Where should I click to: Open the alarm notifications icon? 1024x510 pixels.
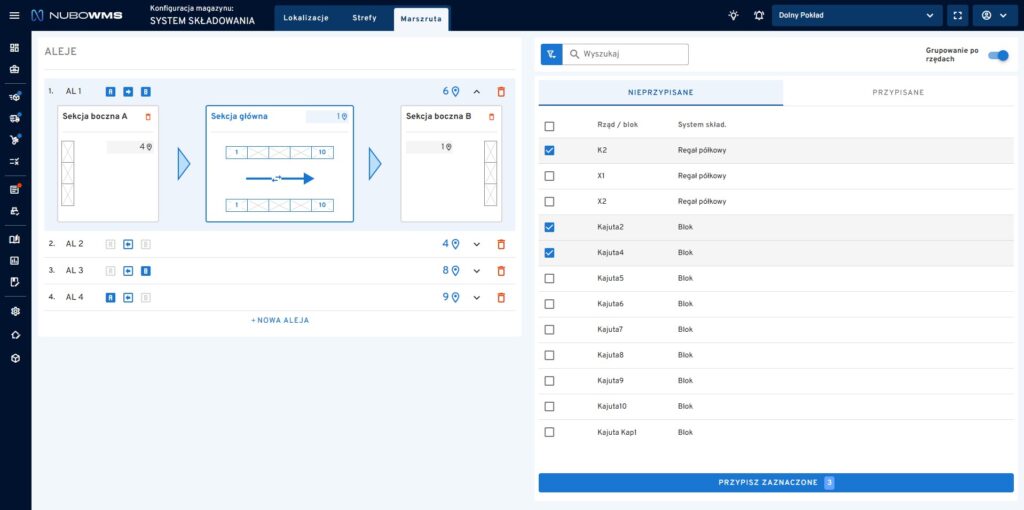tap(758, 16)
